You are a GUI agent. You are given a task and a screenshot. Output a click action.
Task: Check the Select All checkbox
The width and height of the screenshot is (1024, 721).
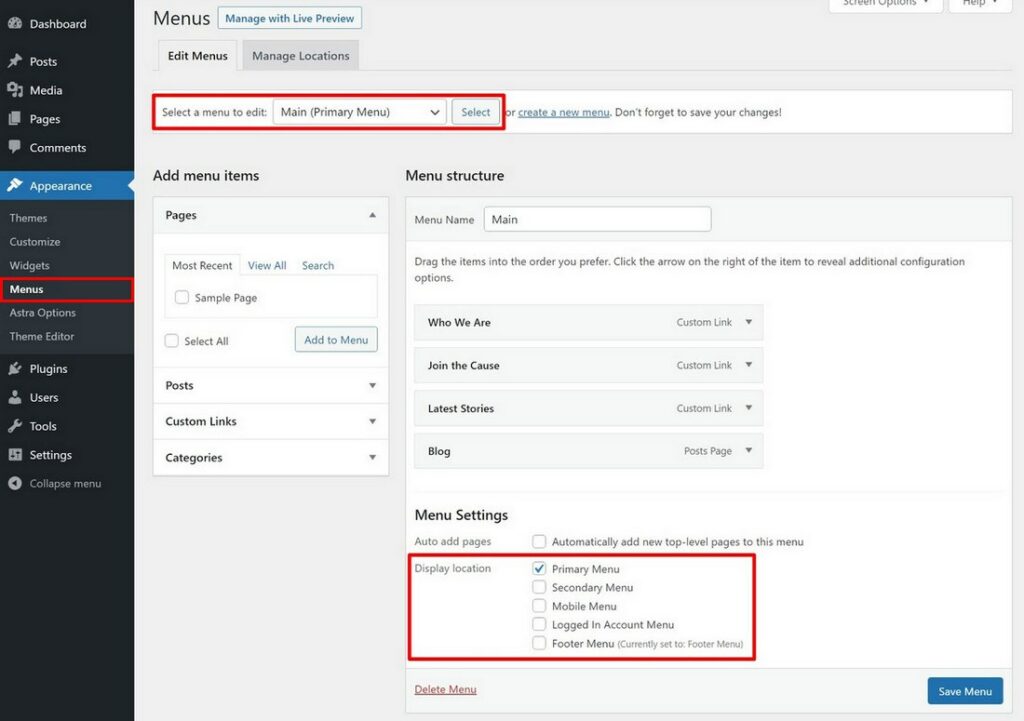coord(172,340)
